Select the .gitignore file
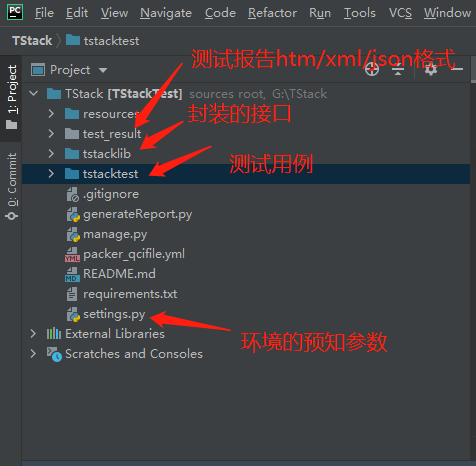The width and height of the screenshot is (476, 466). [103, 194]
